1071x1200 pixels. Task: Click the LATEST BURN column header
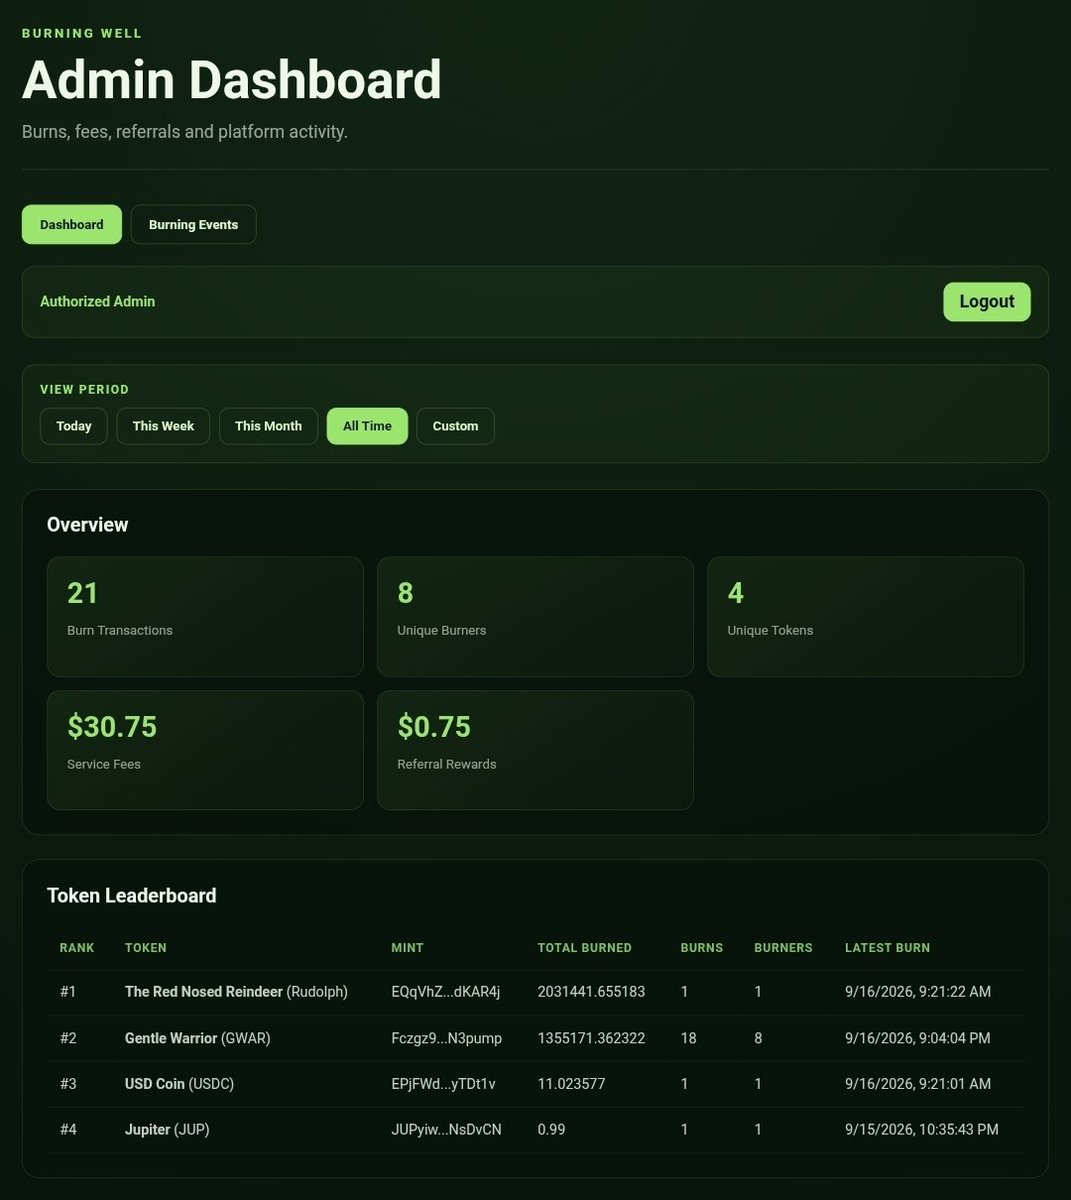pyautogui.click(x=887, y=948)
